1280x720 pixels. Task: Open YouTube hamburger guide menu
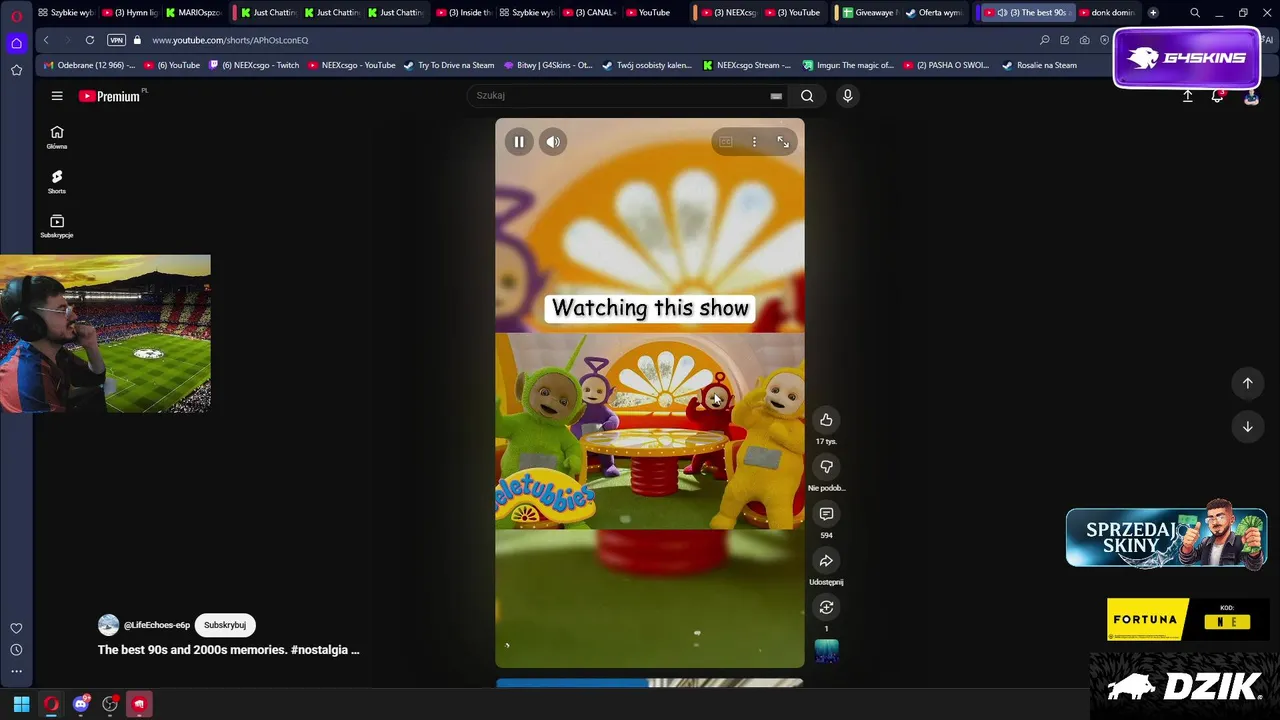(x=57, y=96)
